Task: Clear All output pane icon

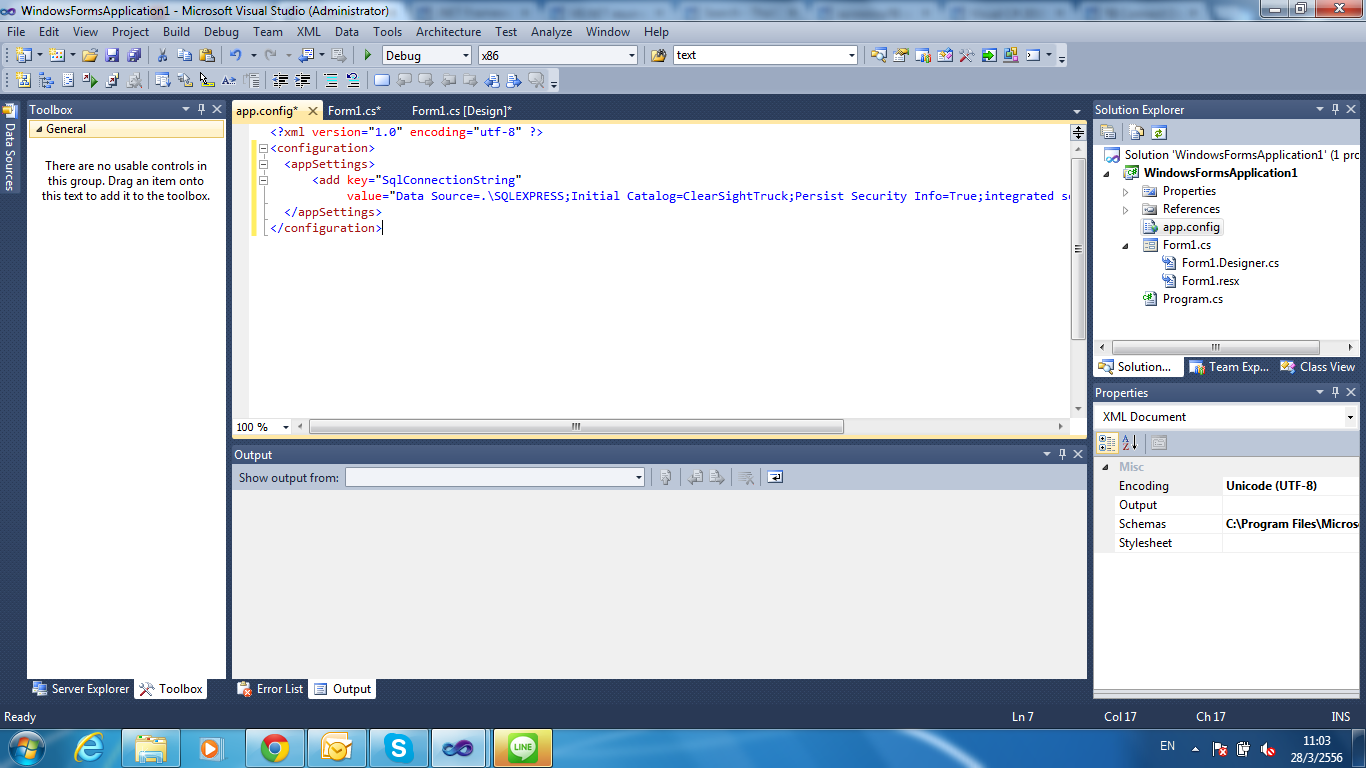Action: 745,477
